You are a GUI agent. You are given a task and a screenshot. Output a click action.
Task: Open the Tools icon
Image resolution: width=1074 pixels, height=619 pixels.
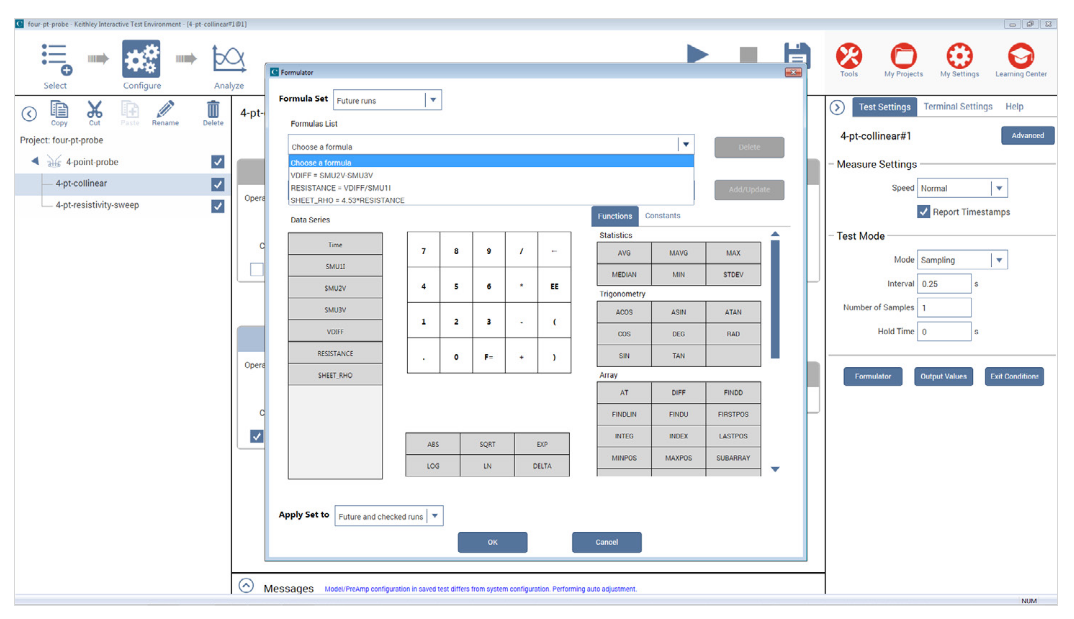pyautogui.click(x=849, y=57)
